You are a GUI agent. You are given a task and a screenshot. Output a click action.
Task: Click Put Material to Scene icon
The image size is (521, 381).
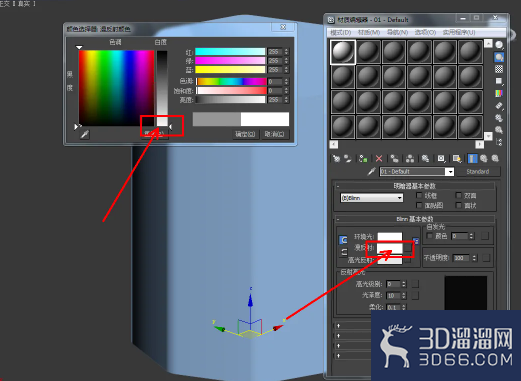348,159
